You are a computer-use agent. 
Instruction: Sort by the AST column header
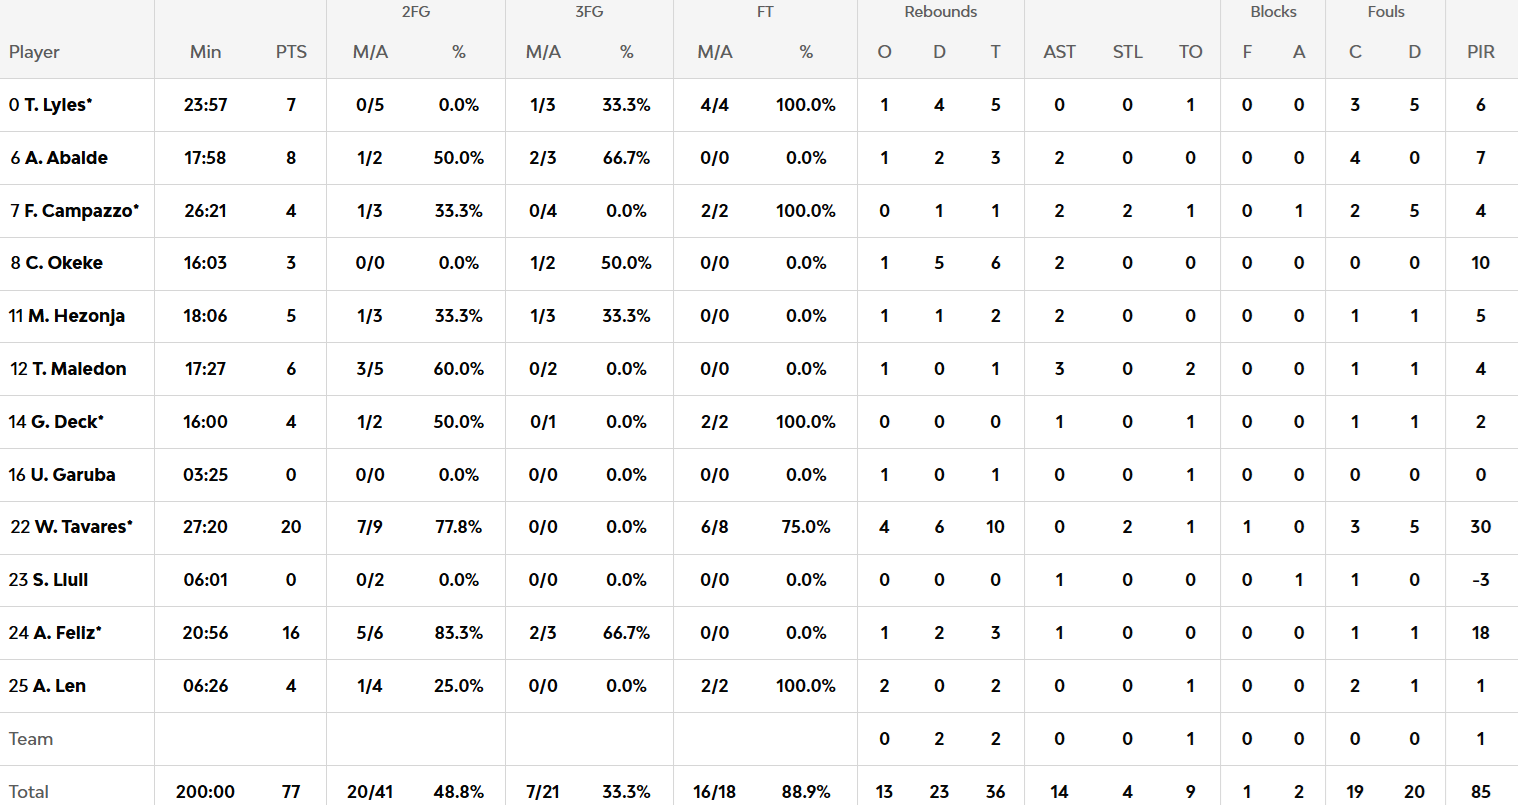[x=1059, y=52]
